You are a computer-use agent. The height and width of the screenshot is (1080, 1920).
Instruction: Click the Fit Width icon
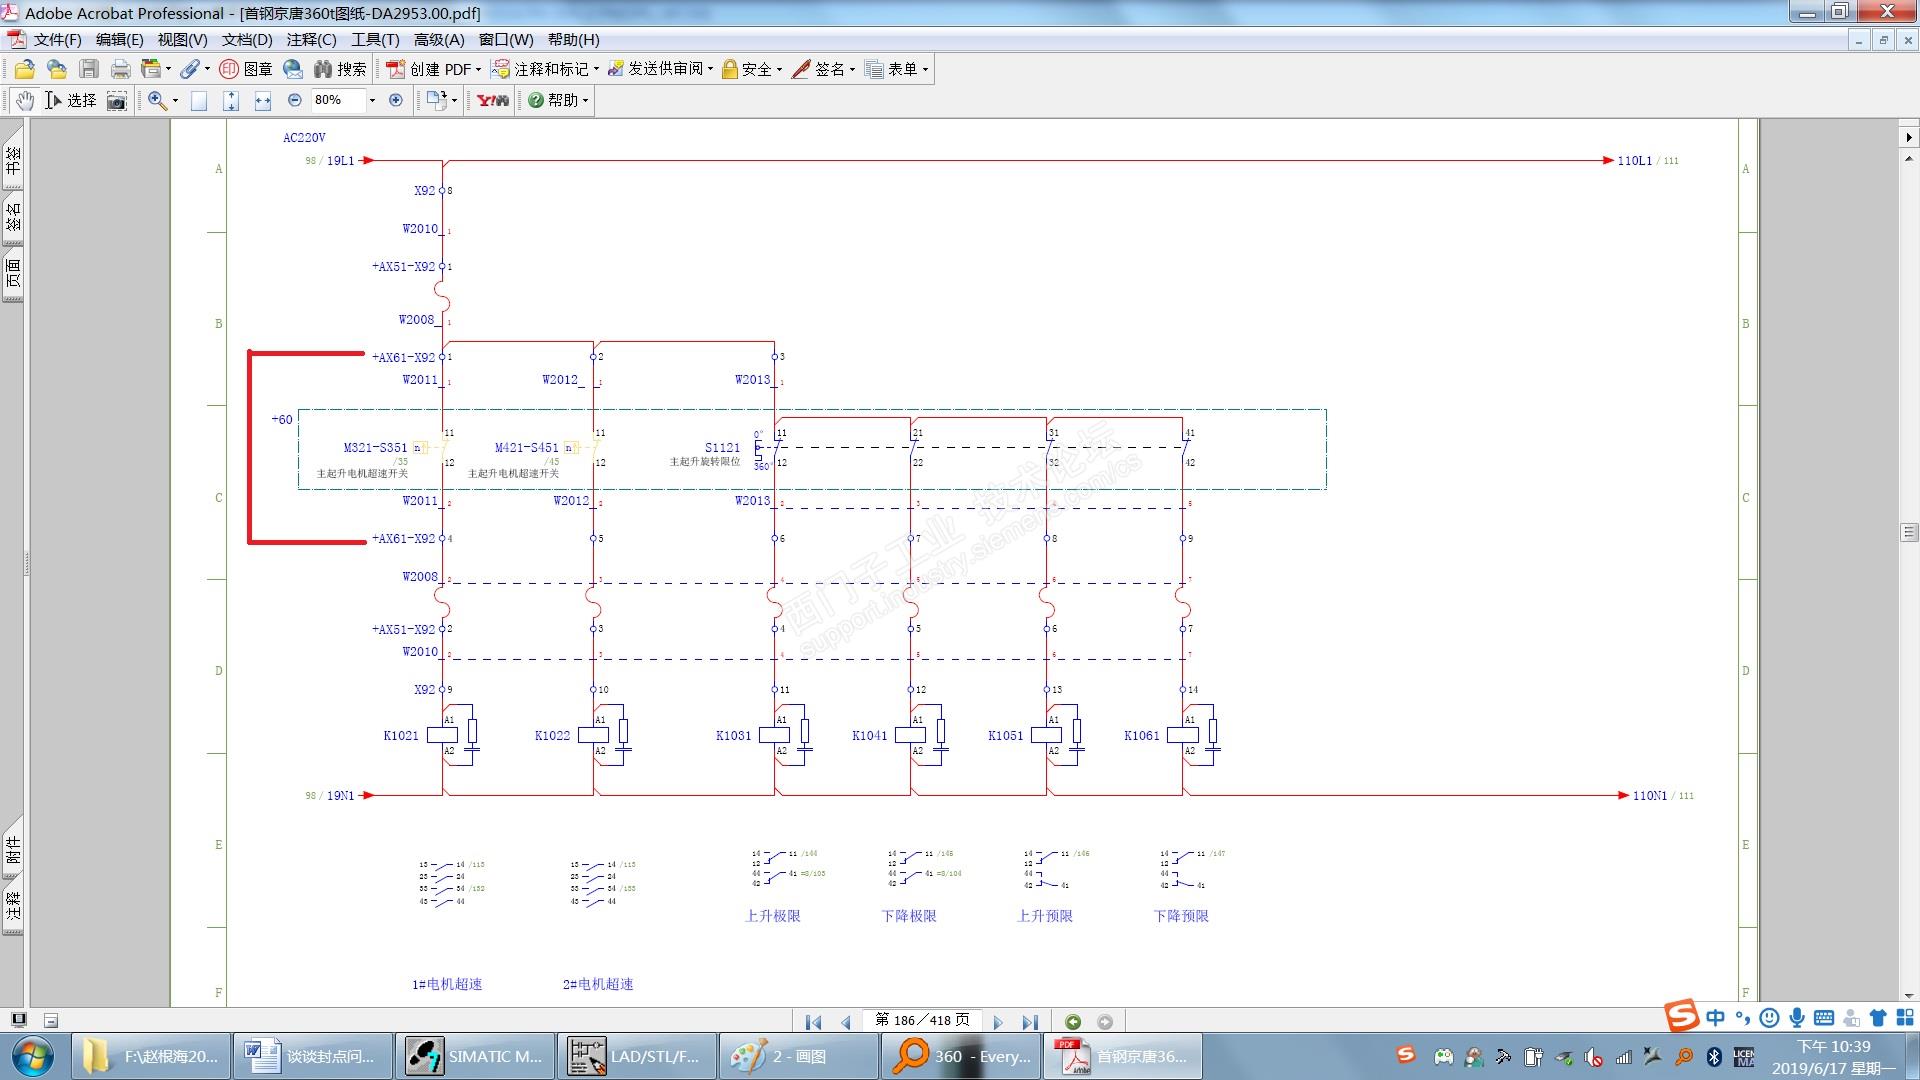point(263,100)
